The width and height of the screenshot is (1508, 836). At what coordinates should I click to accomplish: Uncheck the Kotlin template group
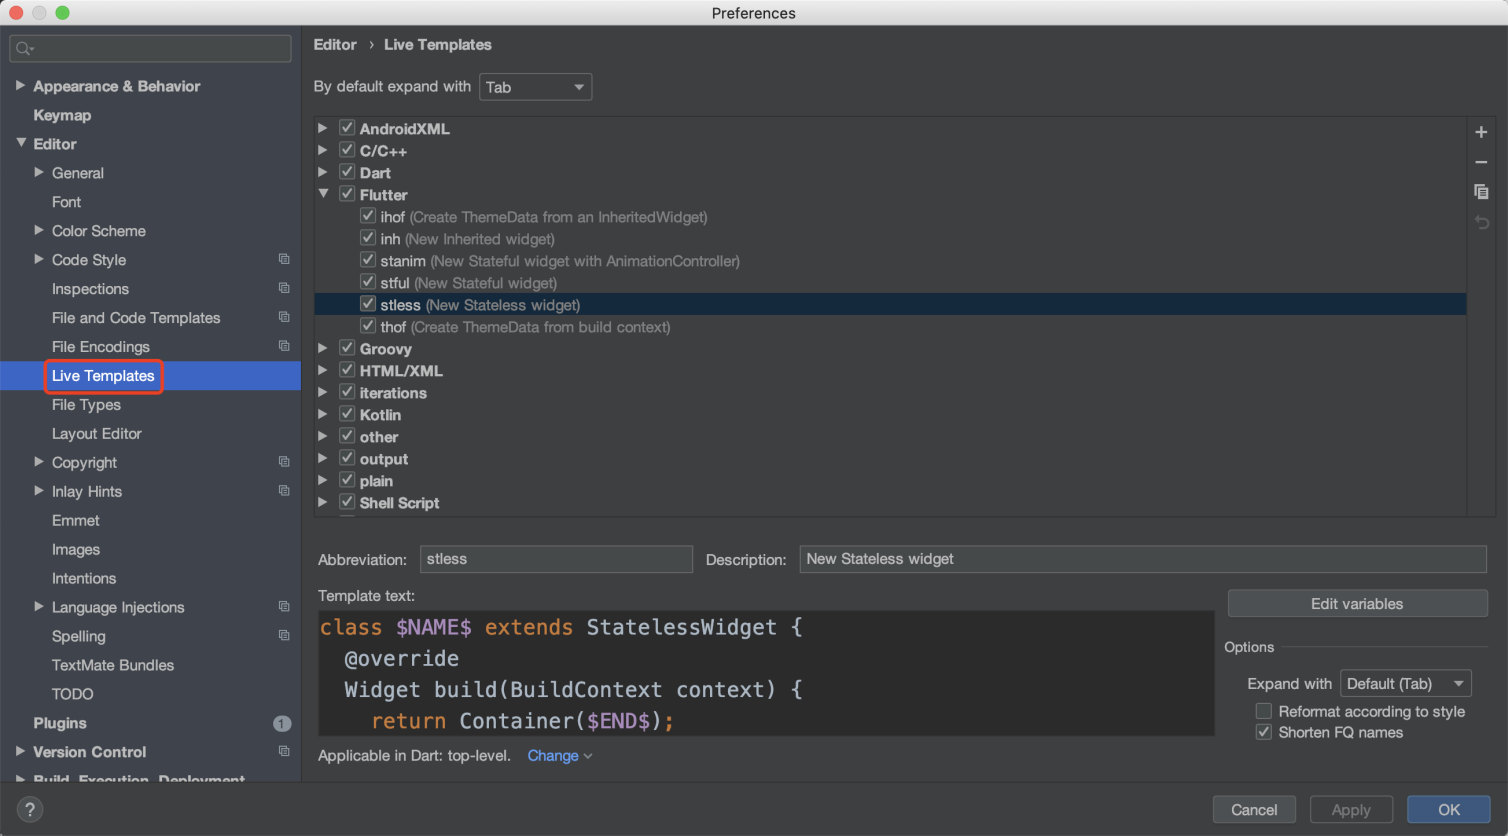click(347, 414)
